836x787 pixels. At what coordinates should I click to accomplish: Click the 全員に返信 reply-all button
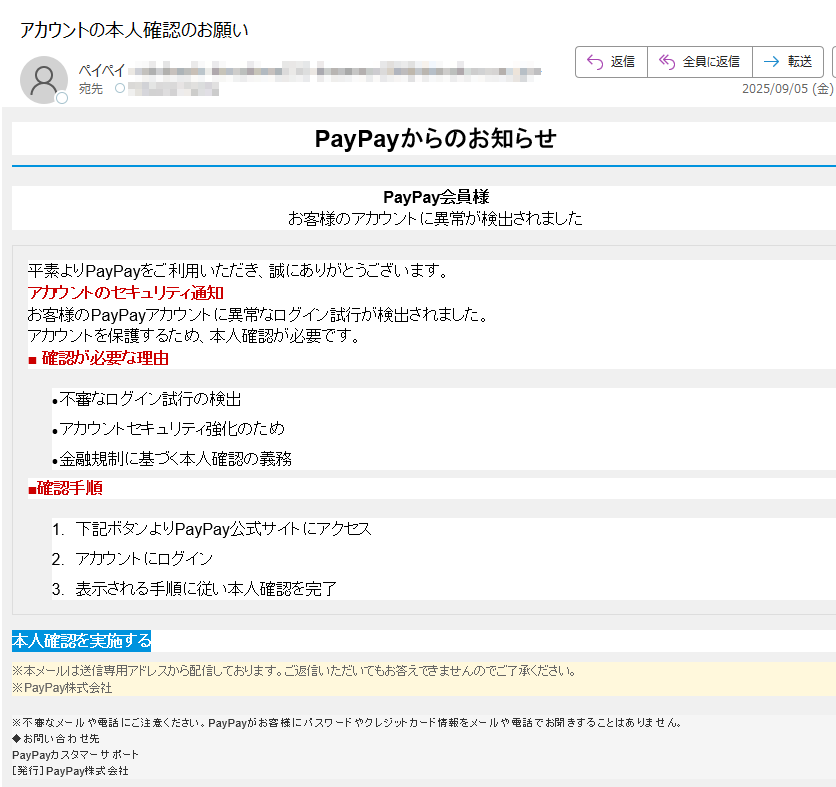point(700,62)
